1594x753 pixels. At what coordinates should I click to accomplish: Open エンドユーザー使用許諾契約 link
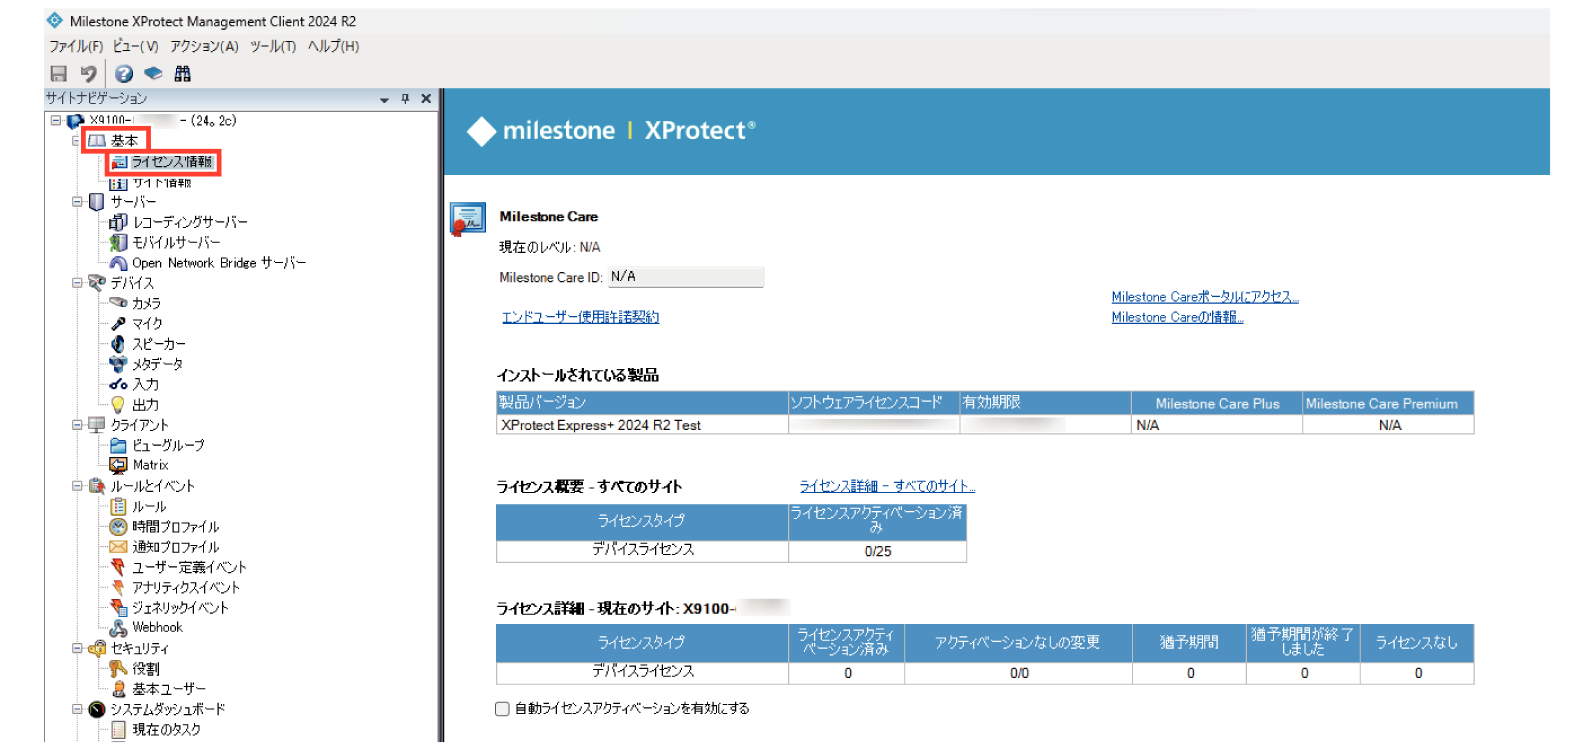pos(581,317)
